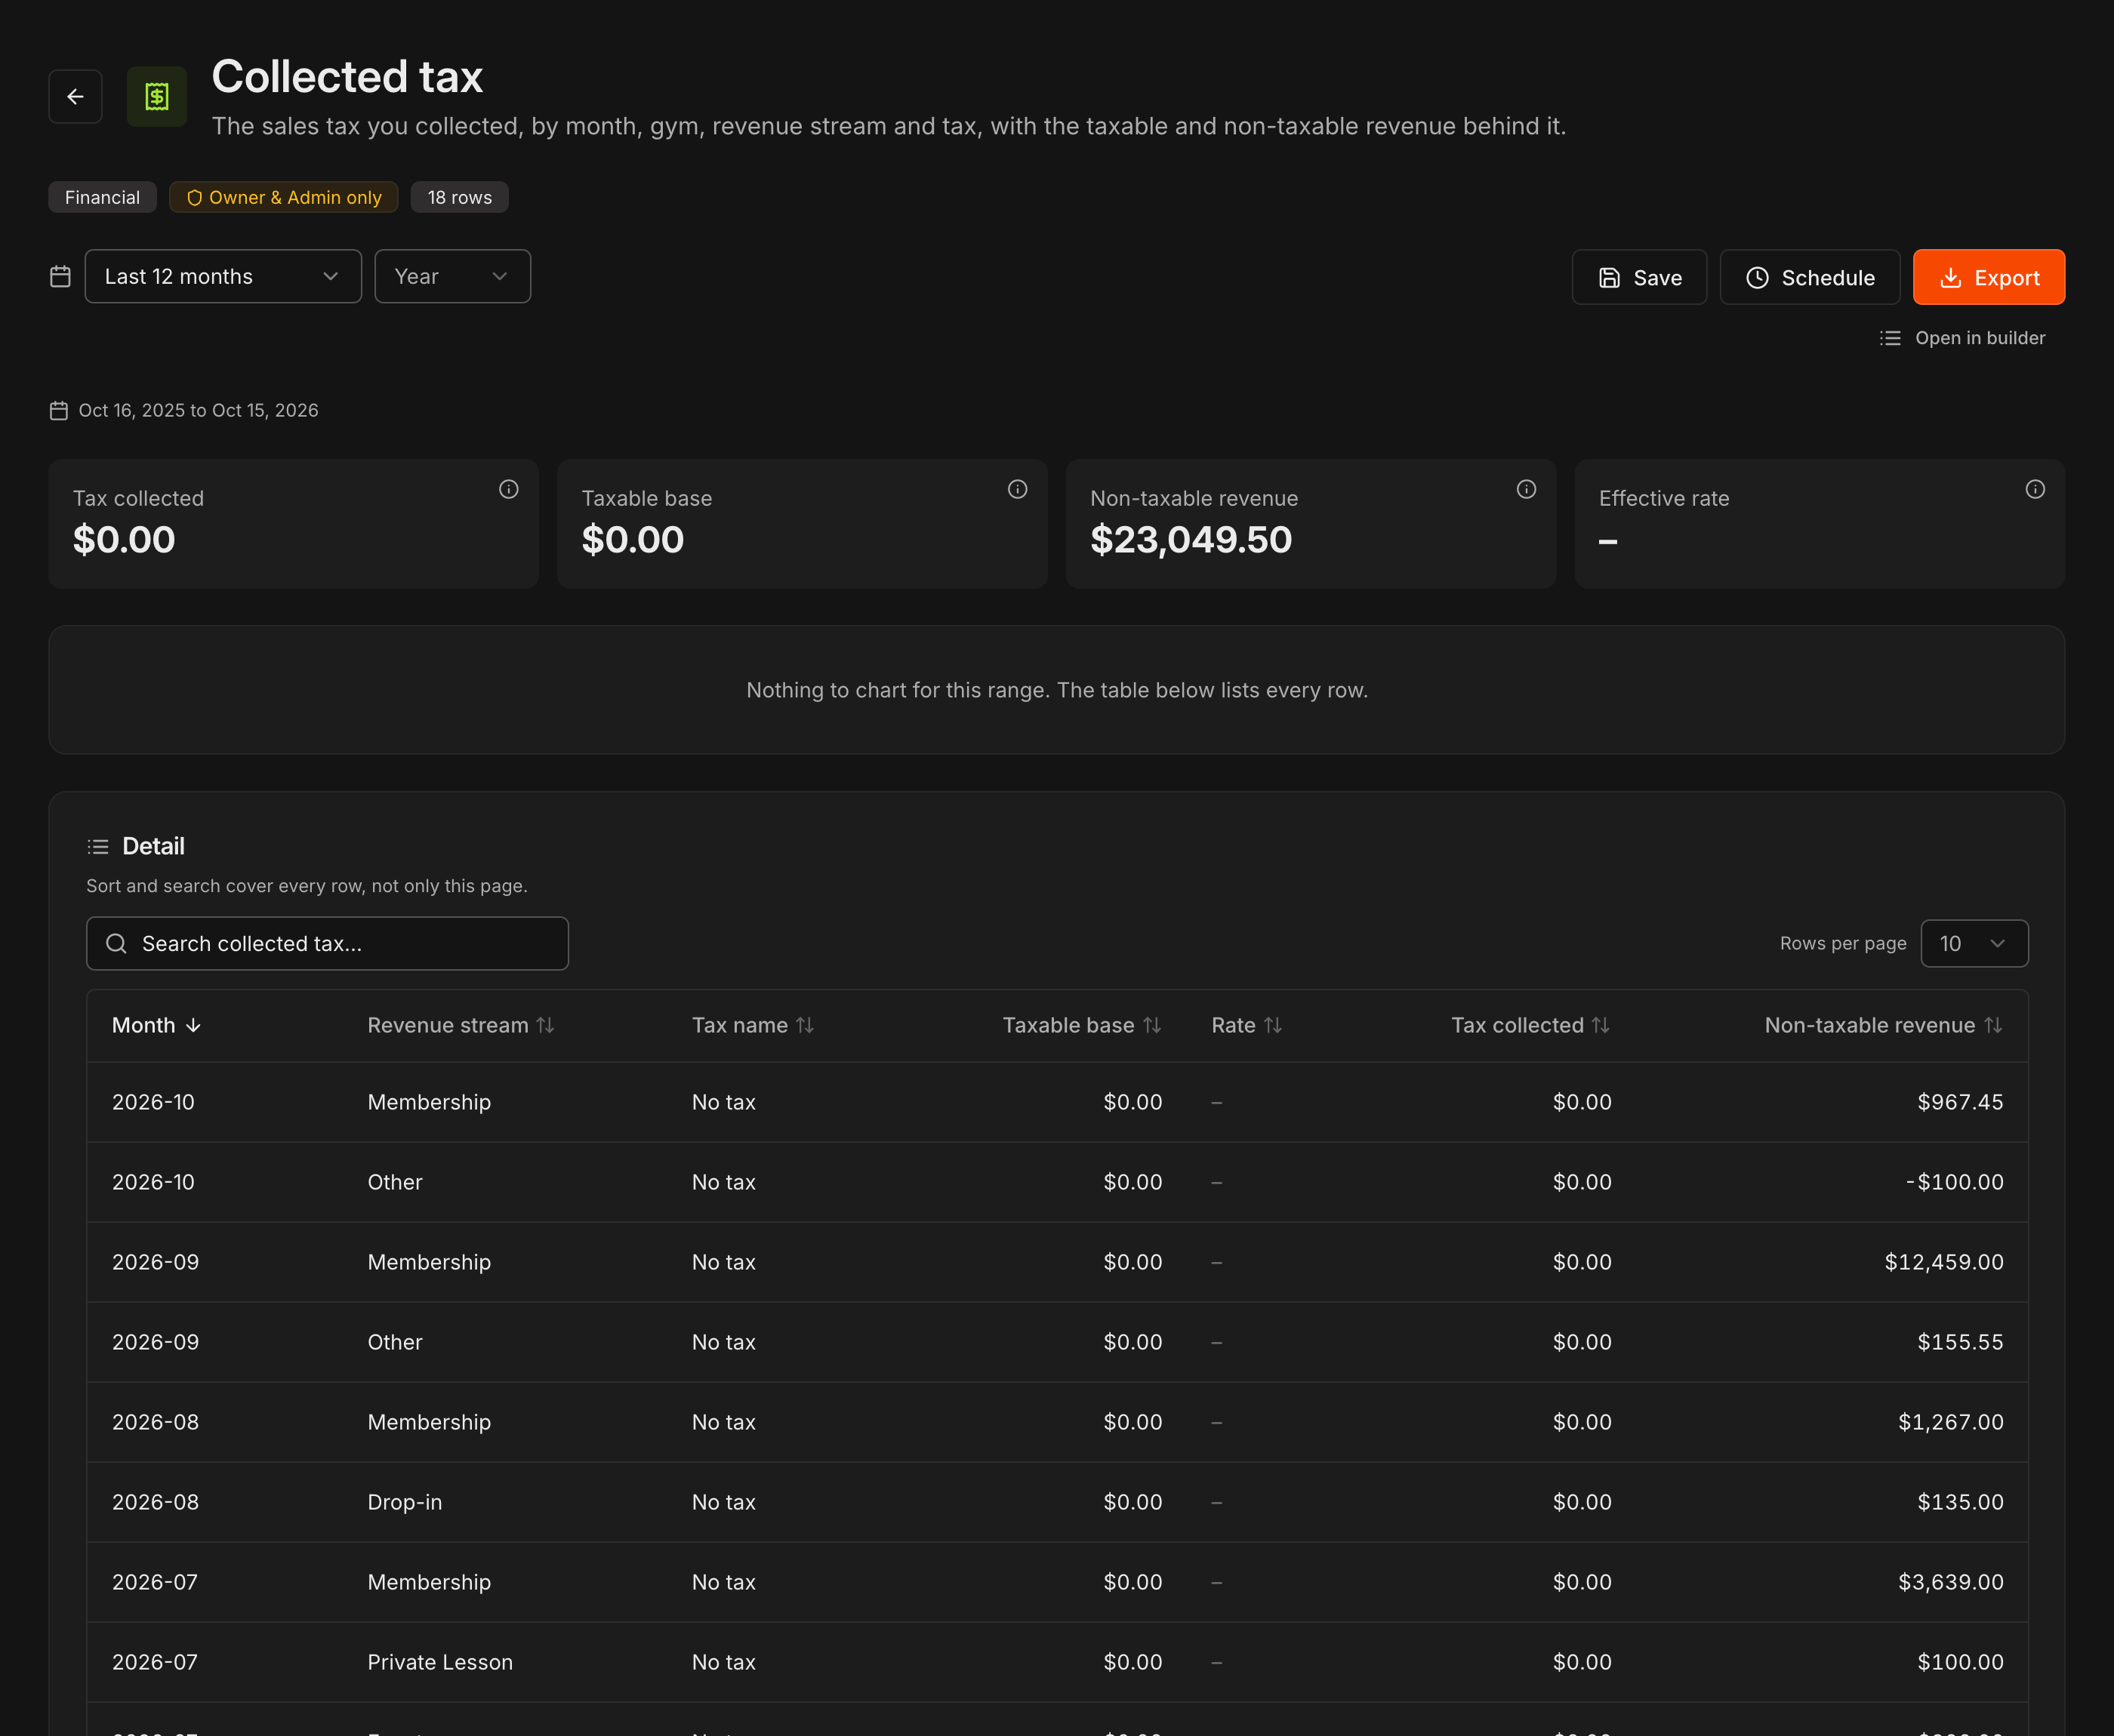The image size is (2114, 1736).
Task: Schedule the report
Action: coord(1810,277)
